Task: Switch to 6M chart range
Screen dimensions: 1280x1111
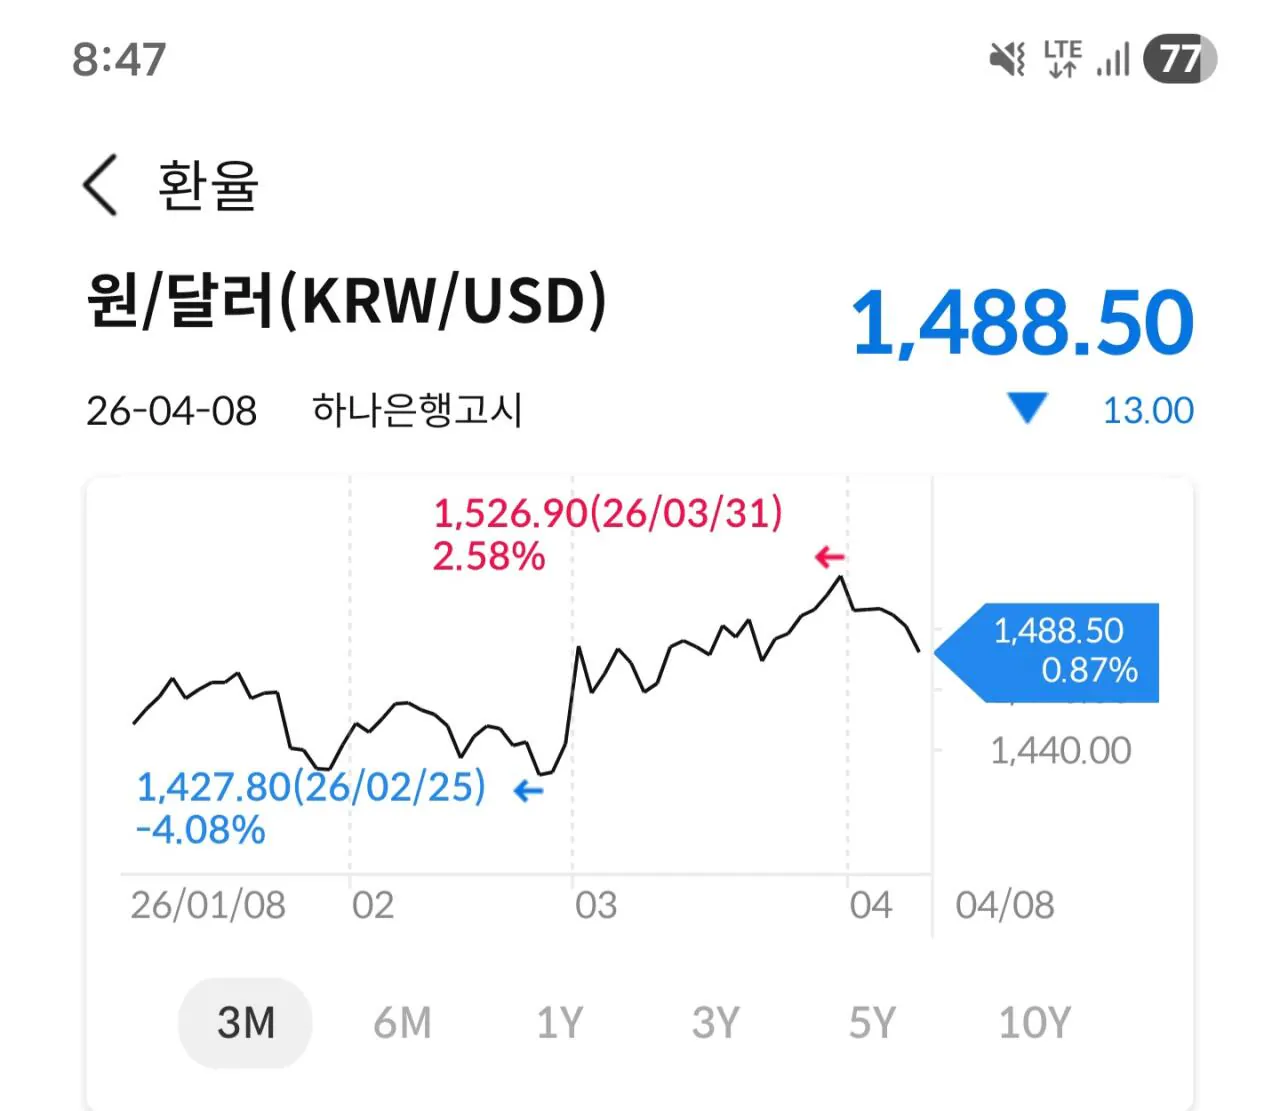Action: pos(402,1023)
